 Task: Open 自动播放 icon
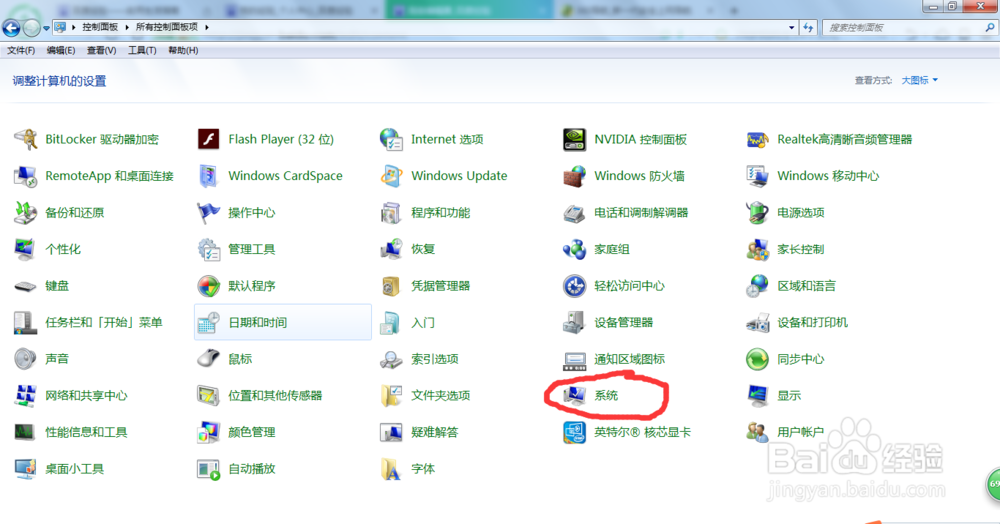pos(209,469)
